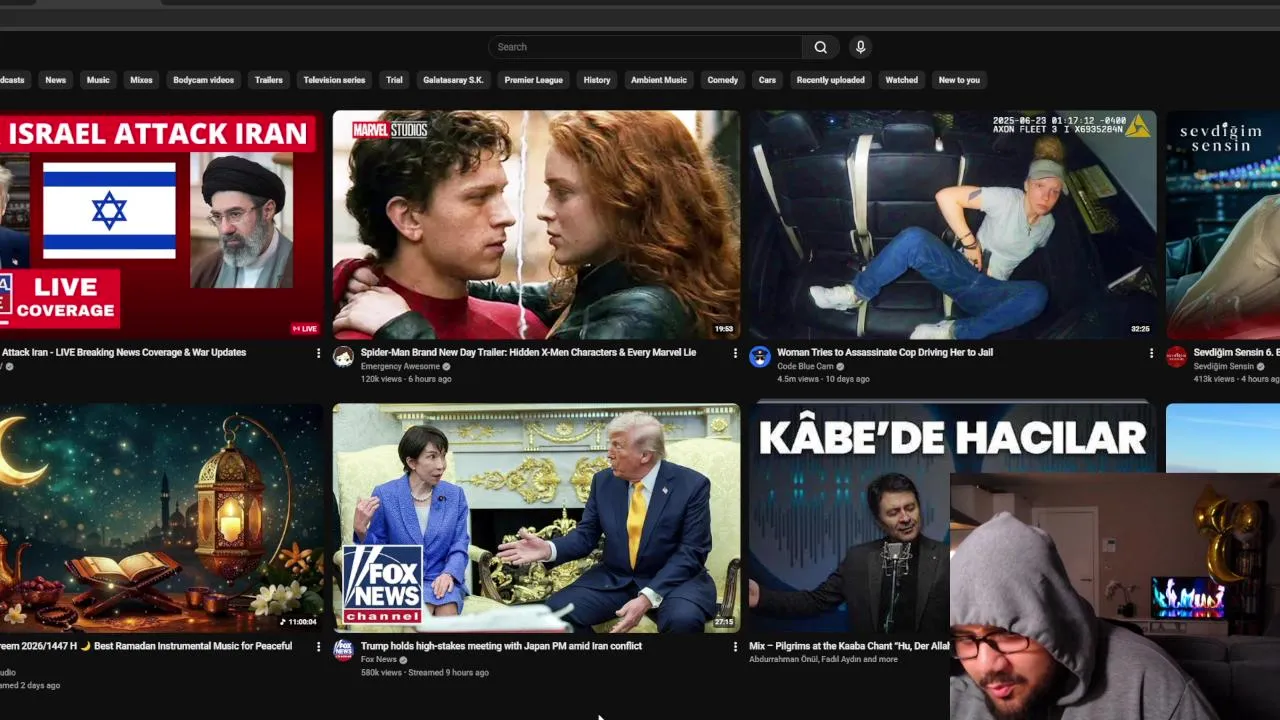Click the search magnifier button
This screenshot has height=720, width=1280.
pos(820,47)
